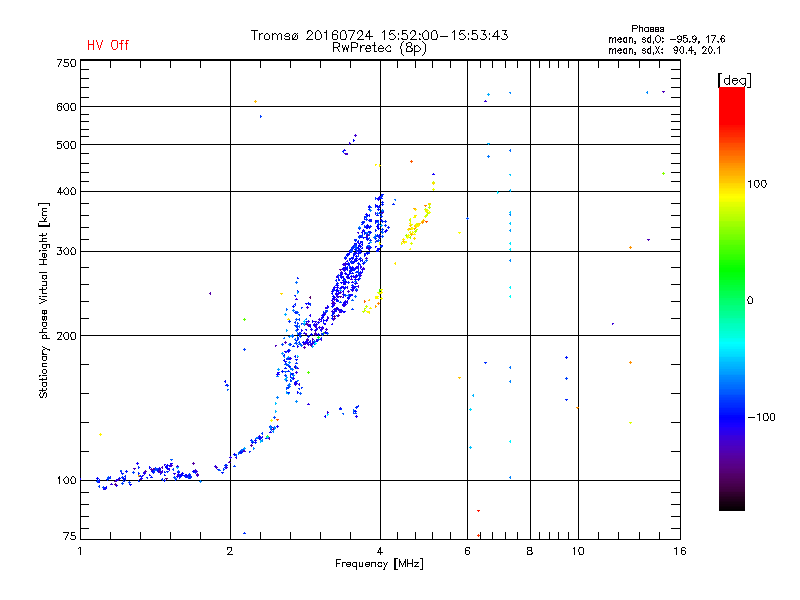This screenshot has width=800, height=600.
Task: Click the '10' frequency axis label
Action: pyautogui.click(x=578, y=551)
